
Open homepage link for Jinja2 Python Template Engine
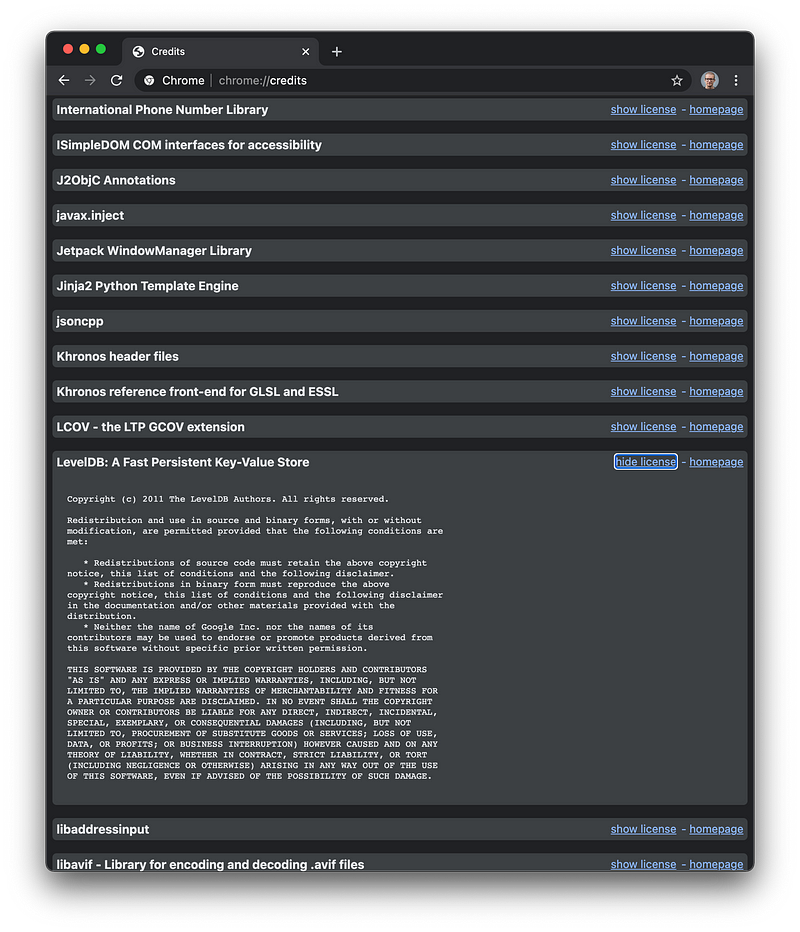pyautogui.click(x=716, y=286)
